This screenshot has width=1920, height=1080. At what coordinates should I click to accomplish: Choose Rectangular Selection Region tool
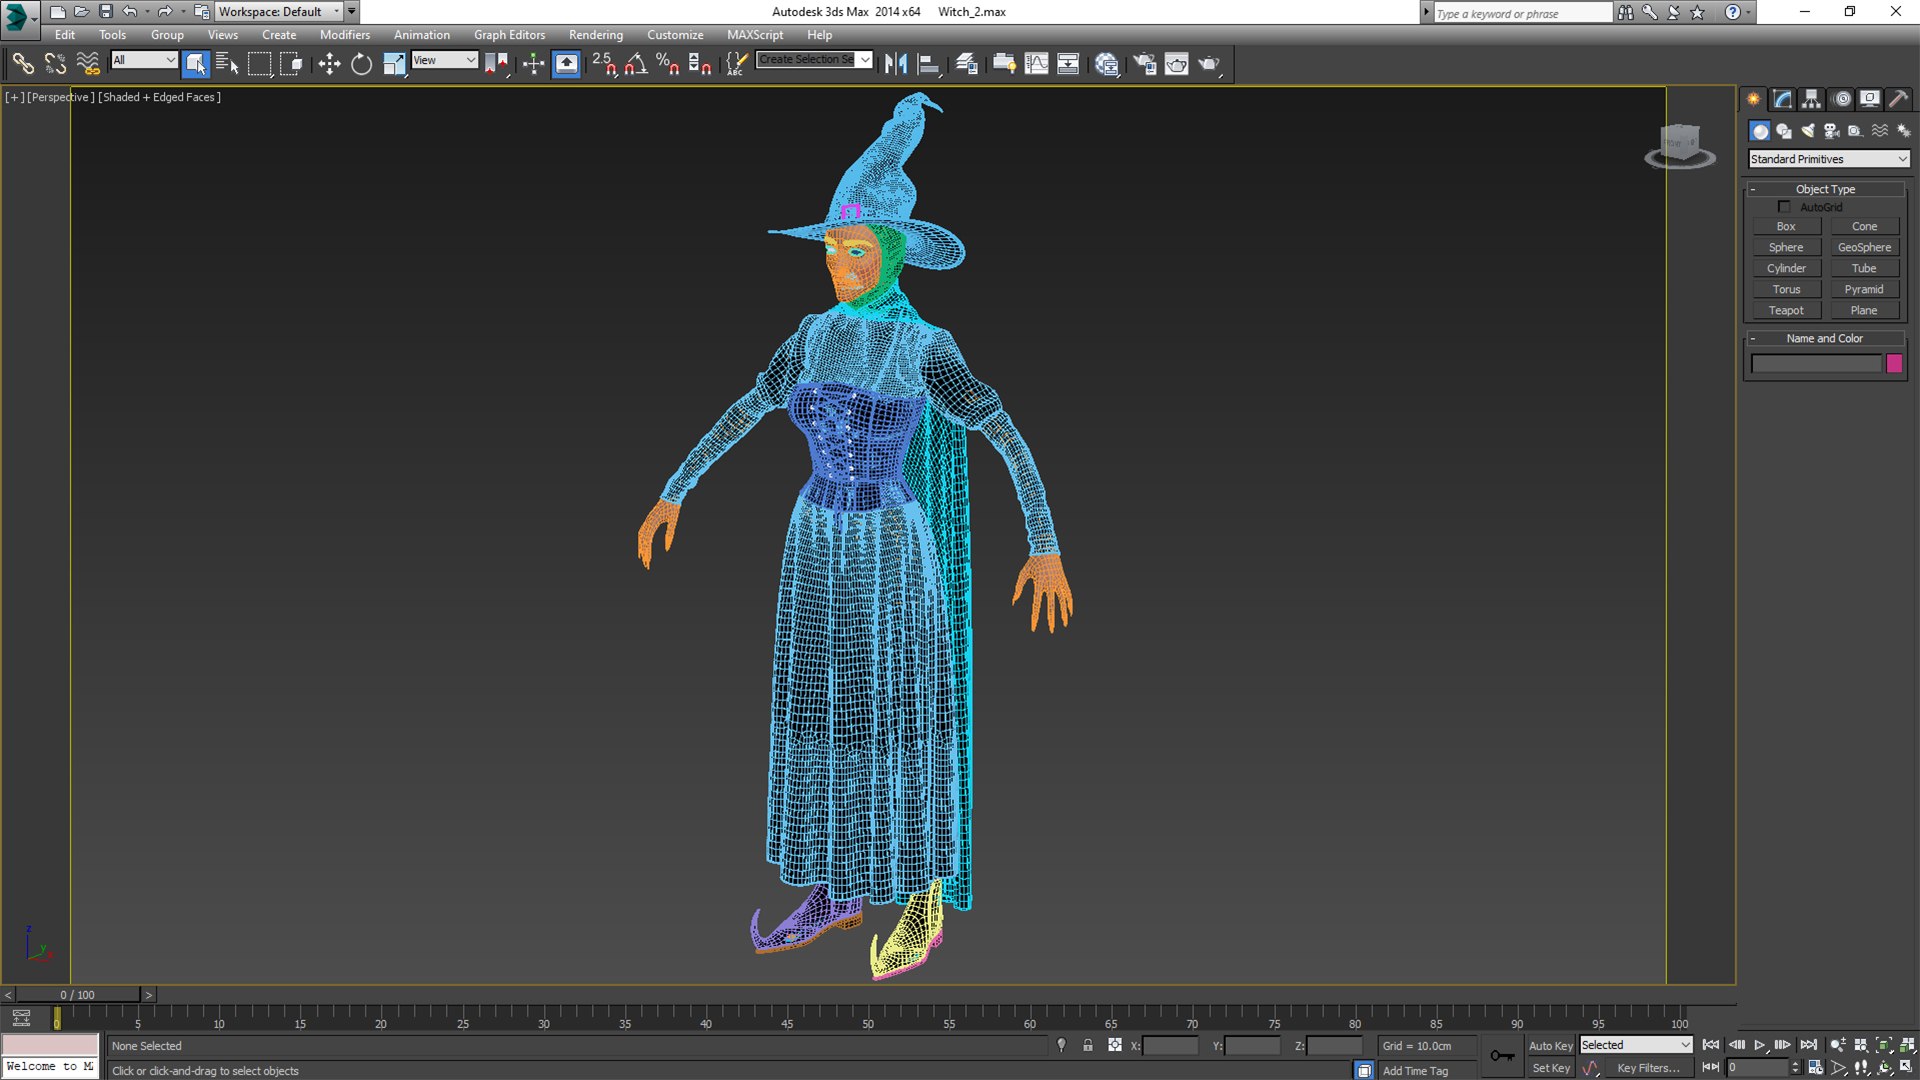(x=259, y=64)
